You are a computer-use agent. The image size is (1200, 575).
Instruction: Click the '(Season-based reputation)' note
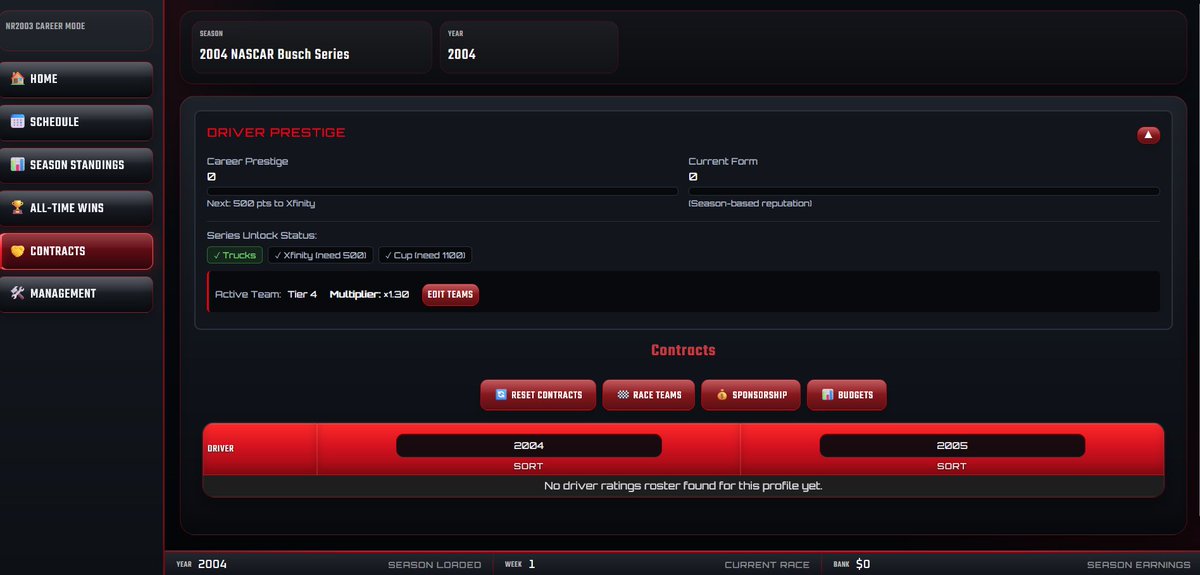pos(750,203)
